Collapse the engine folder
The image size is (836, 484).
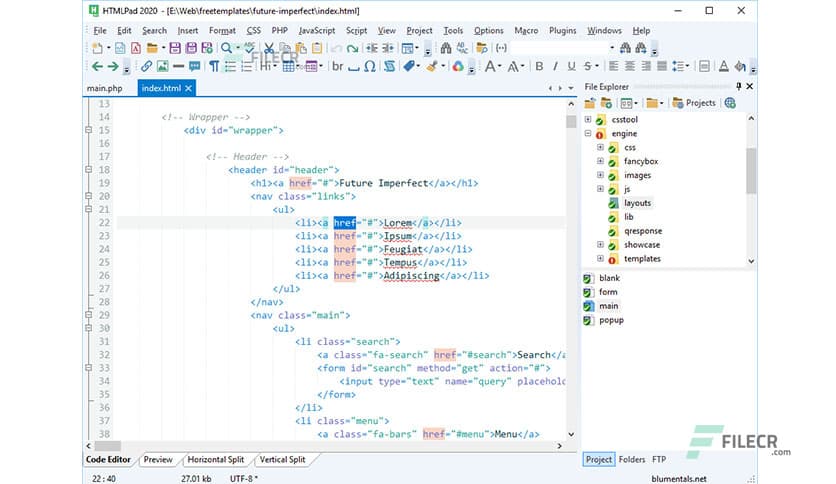588,133
